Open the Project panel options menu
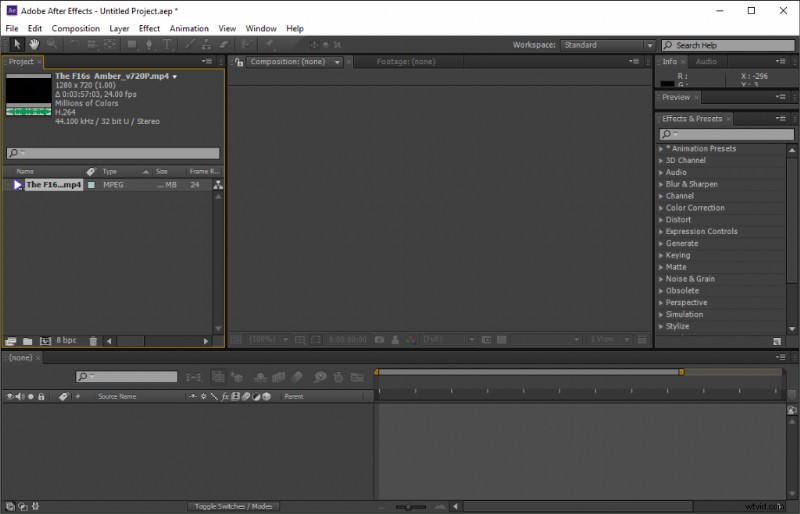The height and width of the screenshot is (514, 800). click(x=207, y=61)
